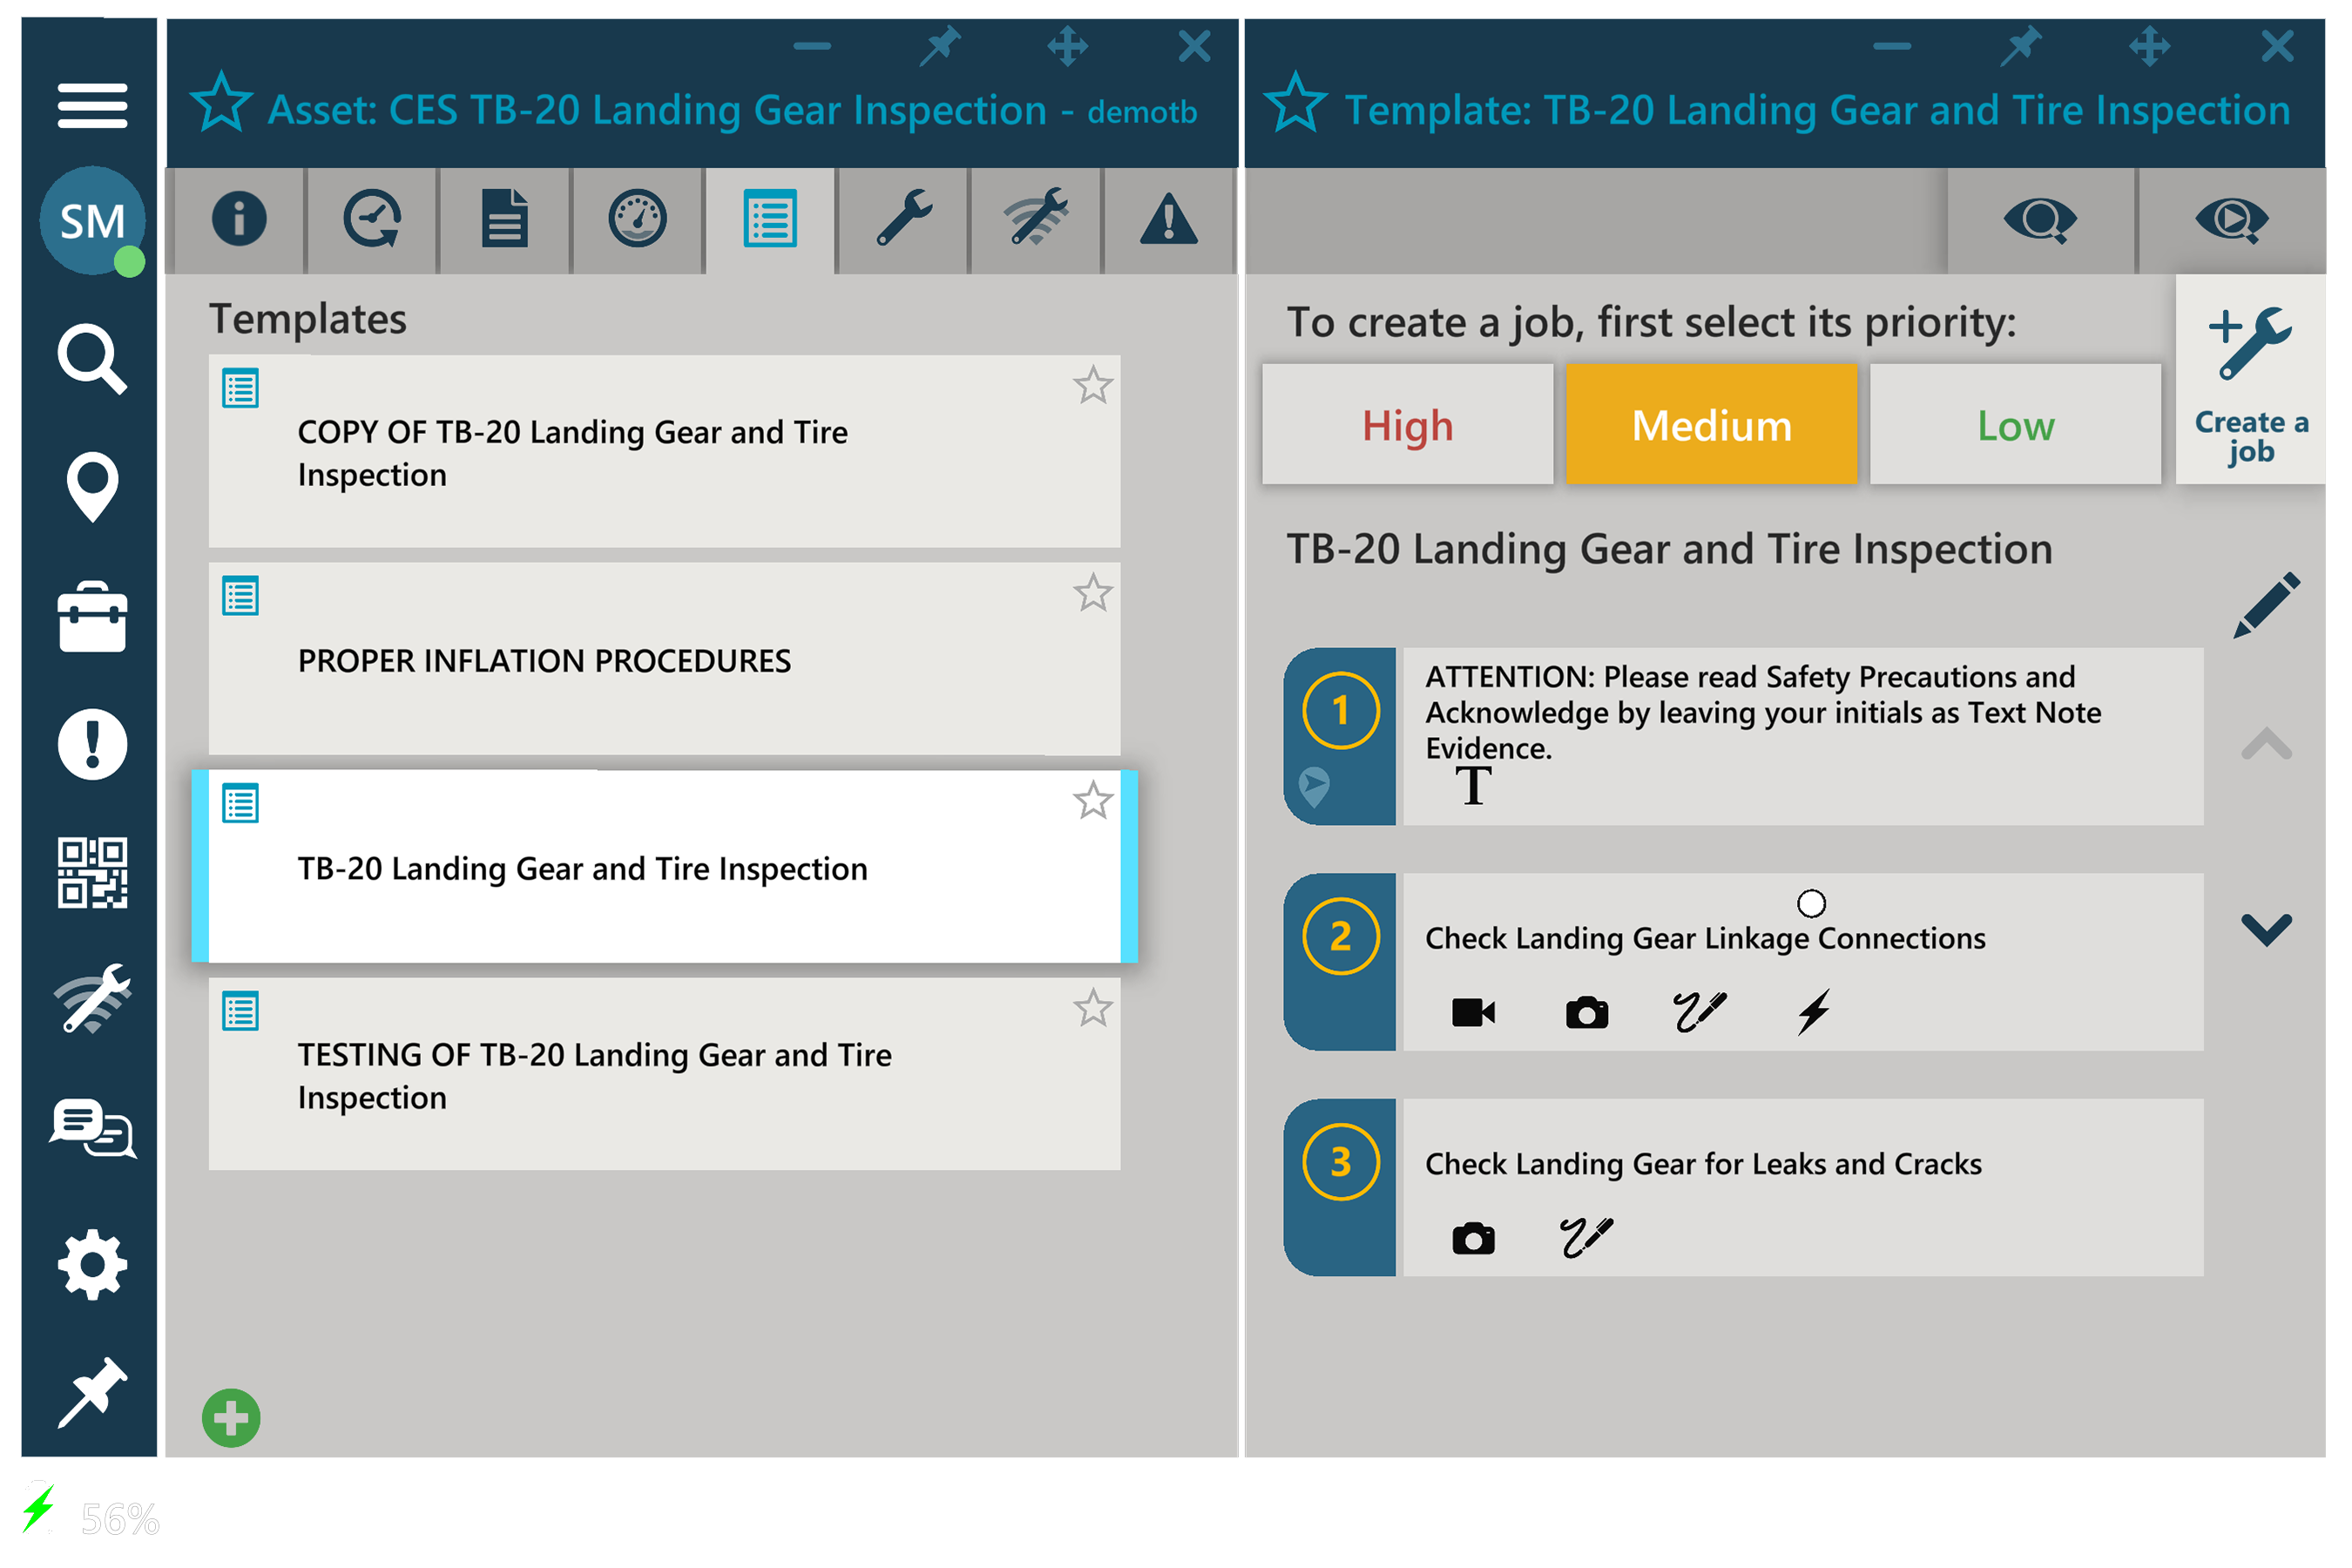This screenshot has width=2352, height=1568.
Task: Click the map location pin icon
Action: (x=92, y=487)
